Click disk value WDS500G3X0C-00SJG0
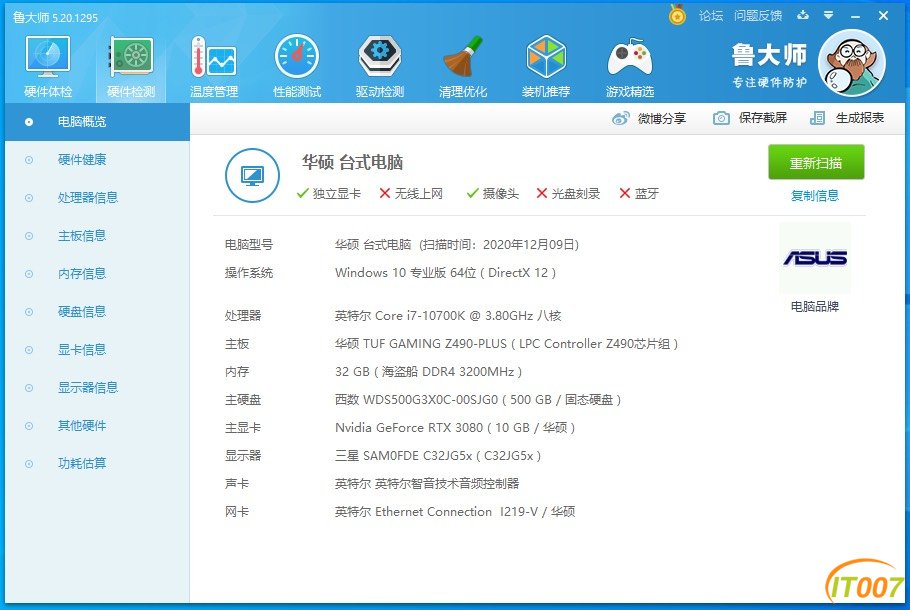Screen dimensions: 910x610 point(478,399)
